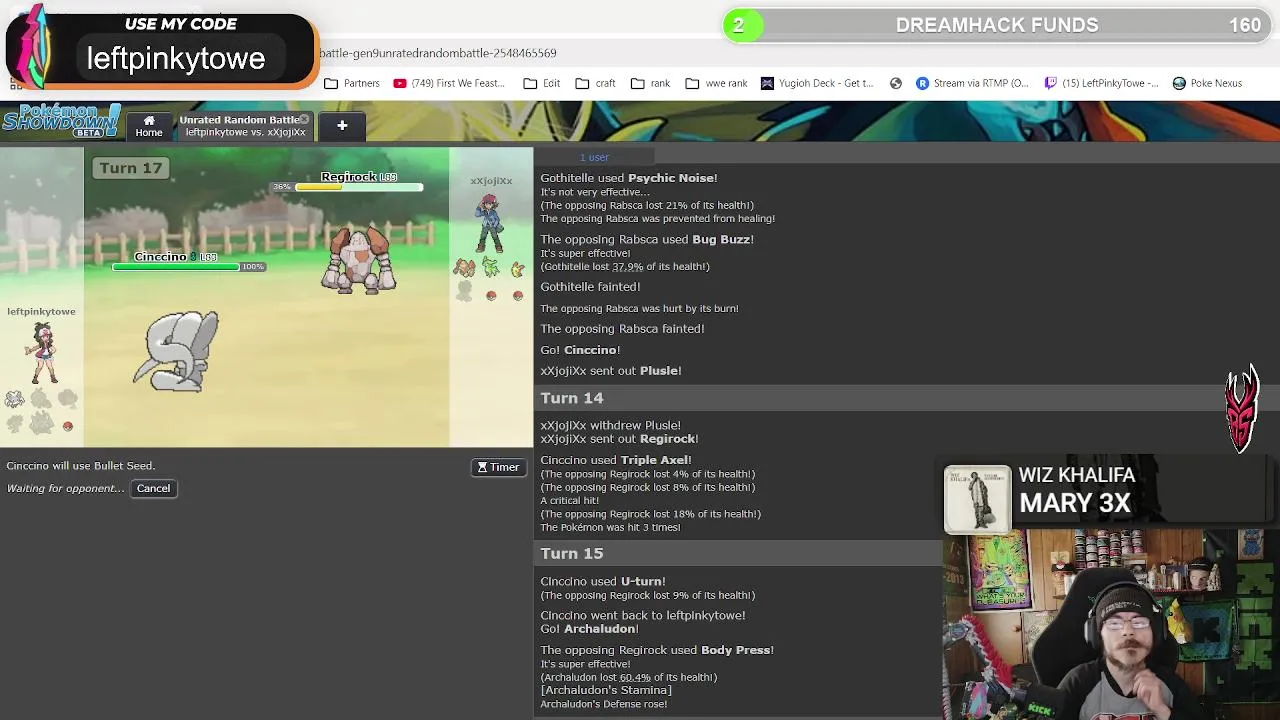Click the green number 2 badge

coord(742,25)
